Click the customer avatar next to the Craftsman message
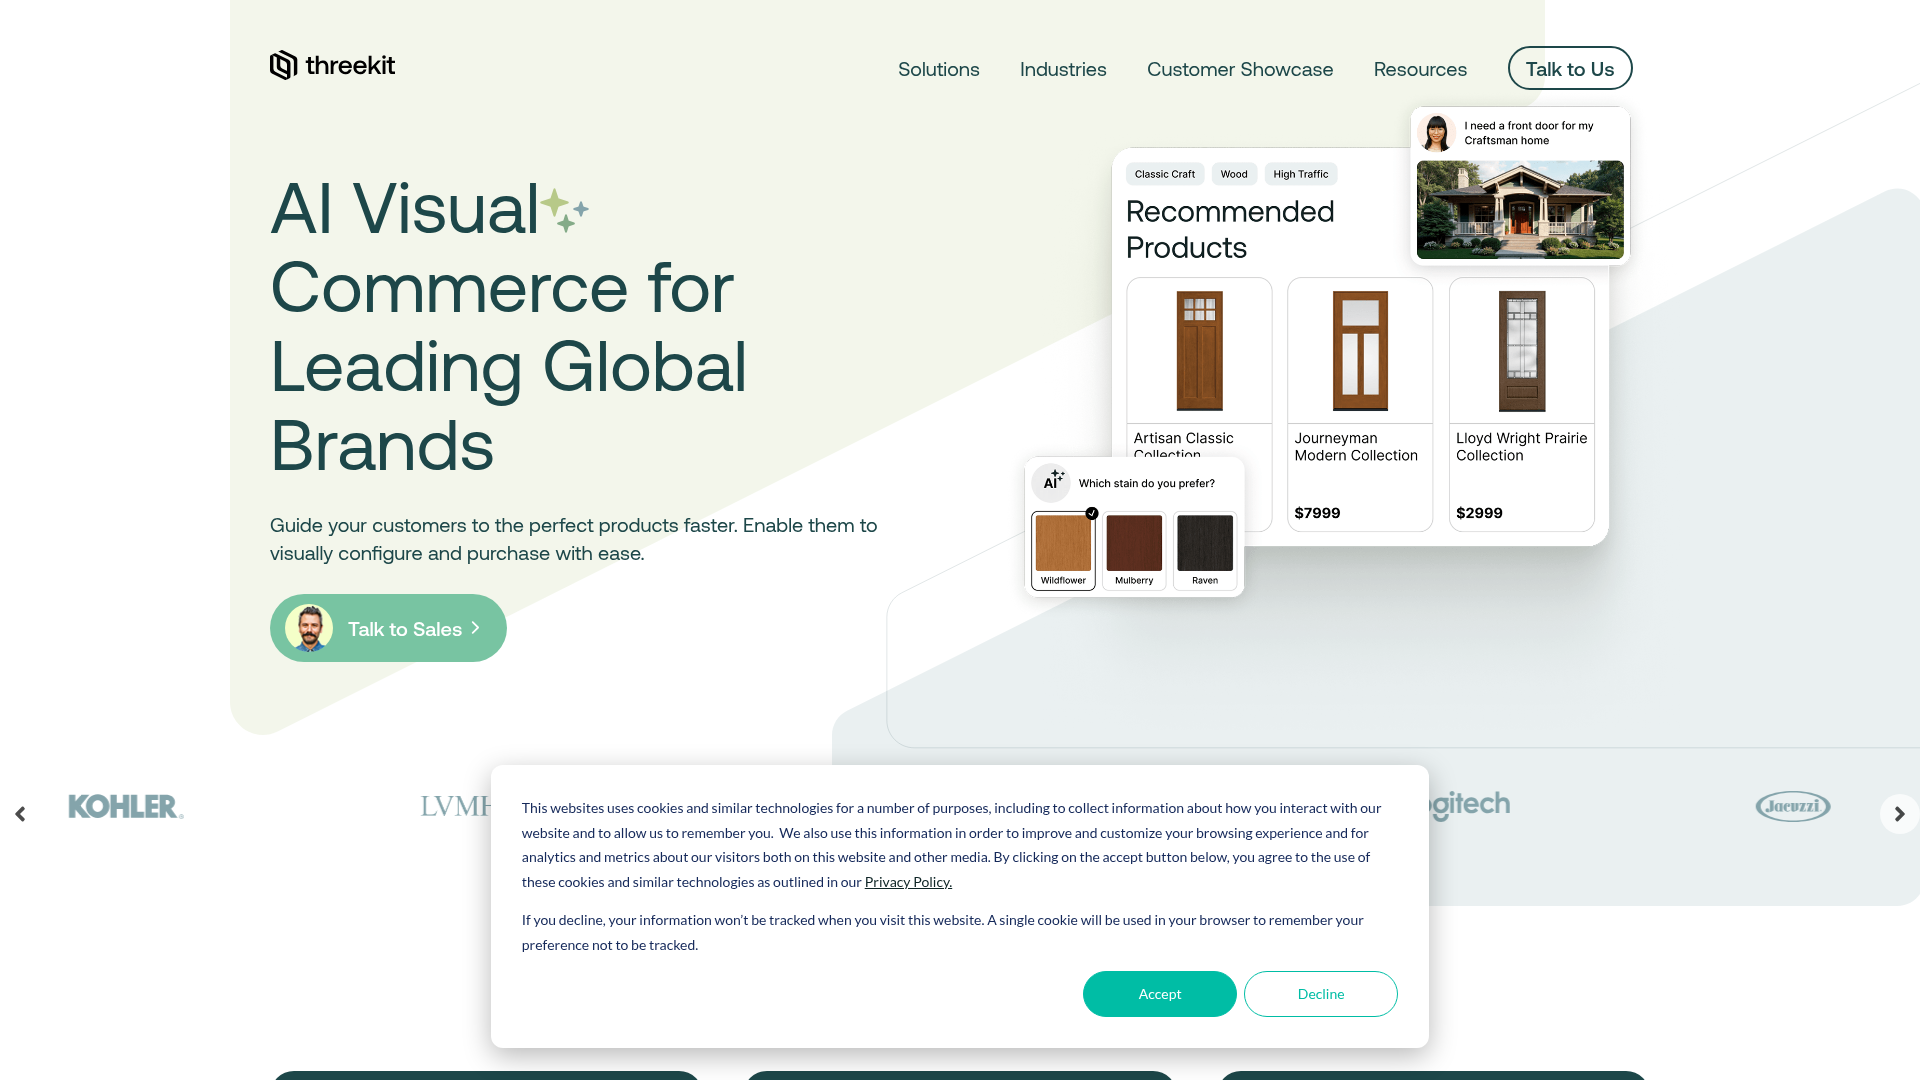This screenshot has height=1080, width=1920. (x=1437, y=133)
